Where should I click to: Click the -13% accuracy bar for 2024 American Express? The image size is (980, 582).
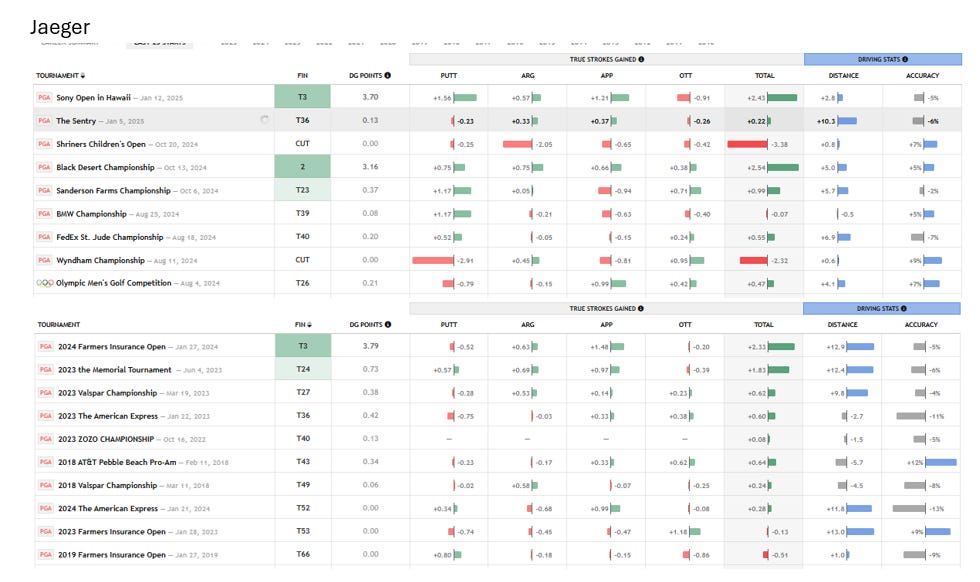(909, 508)
